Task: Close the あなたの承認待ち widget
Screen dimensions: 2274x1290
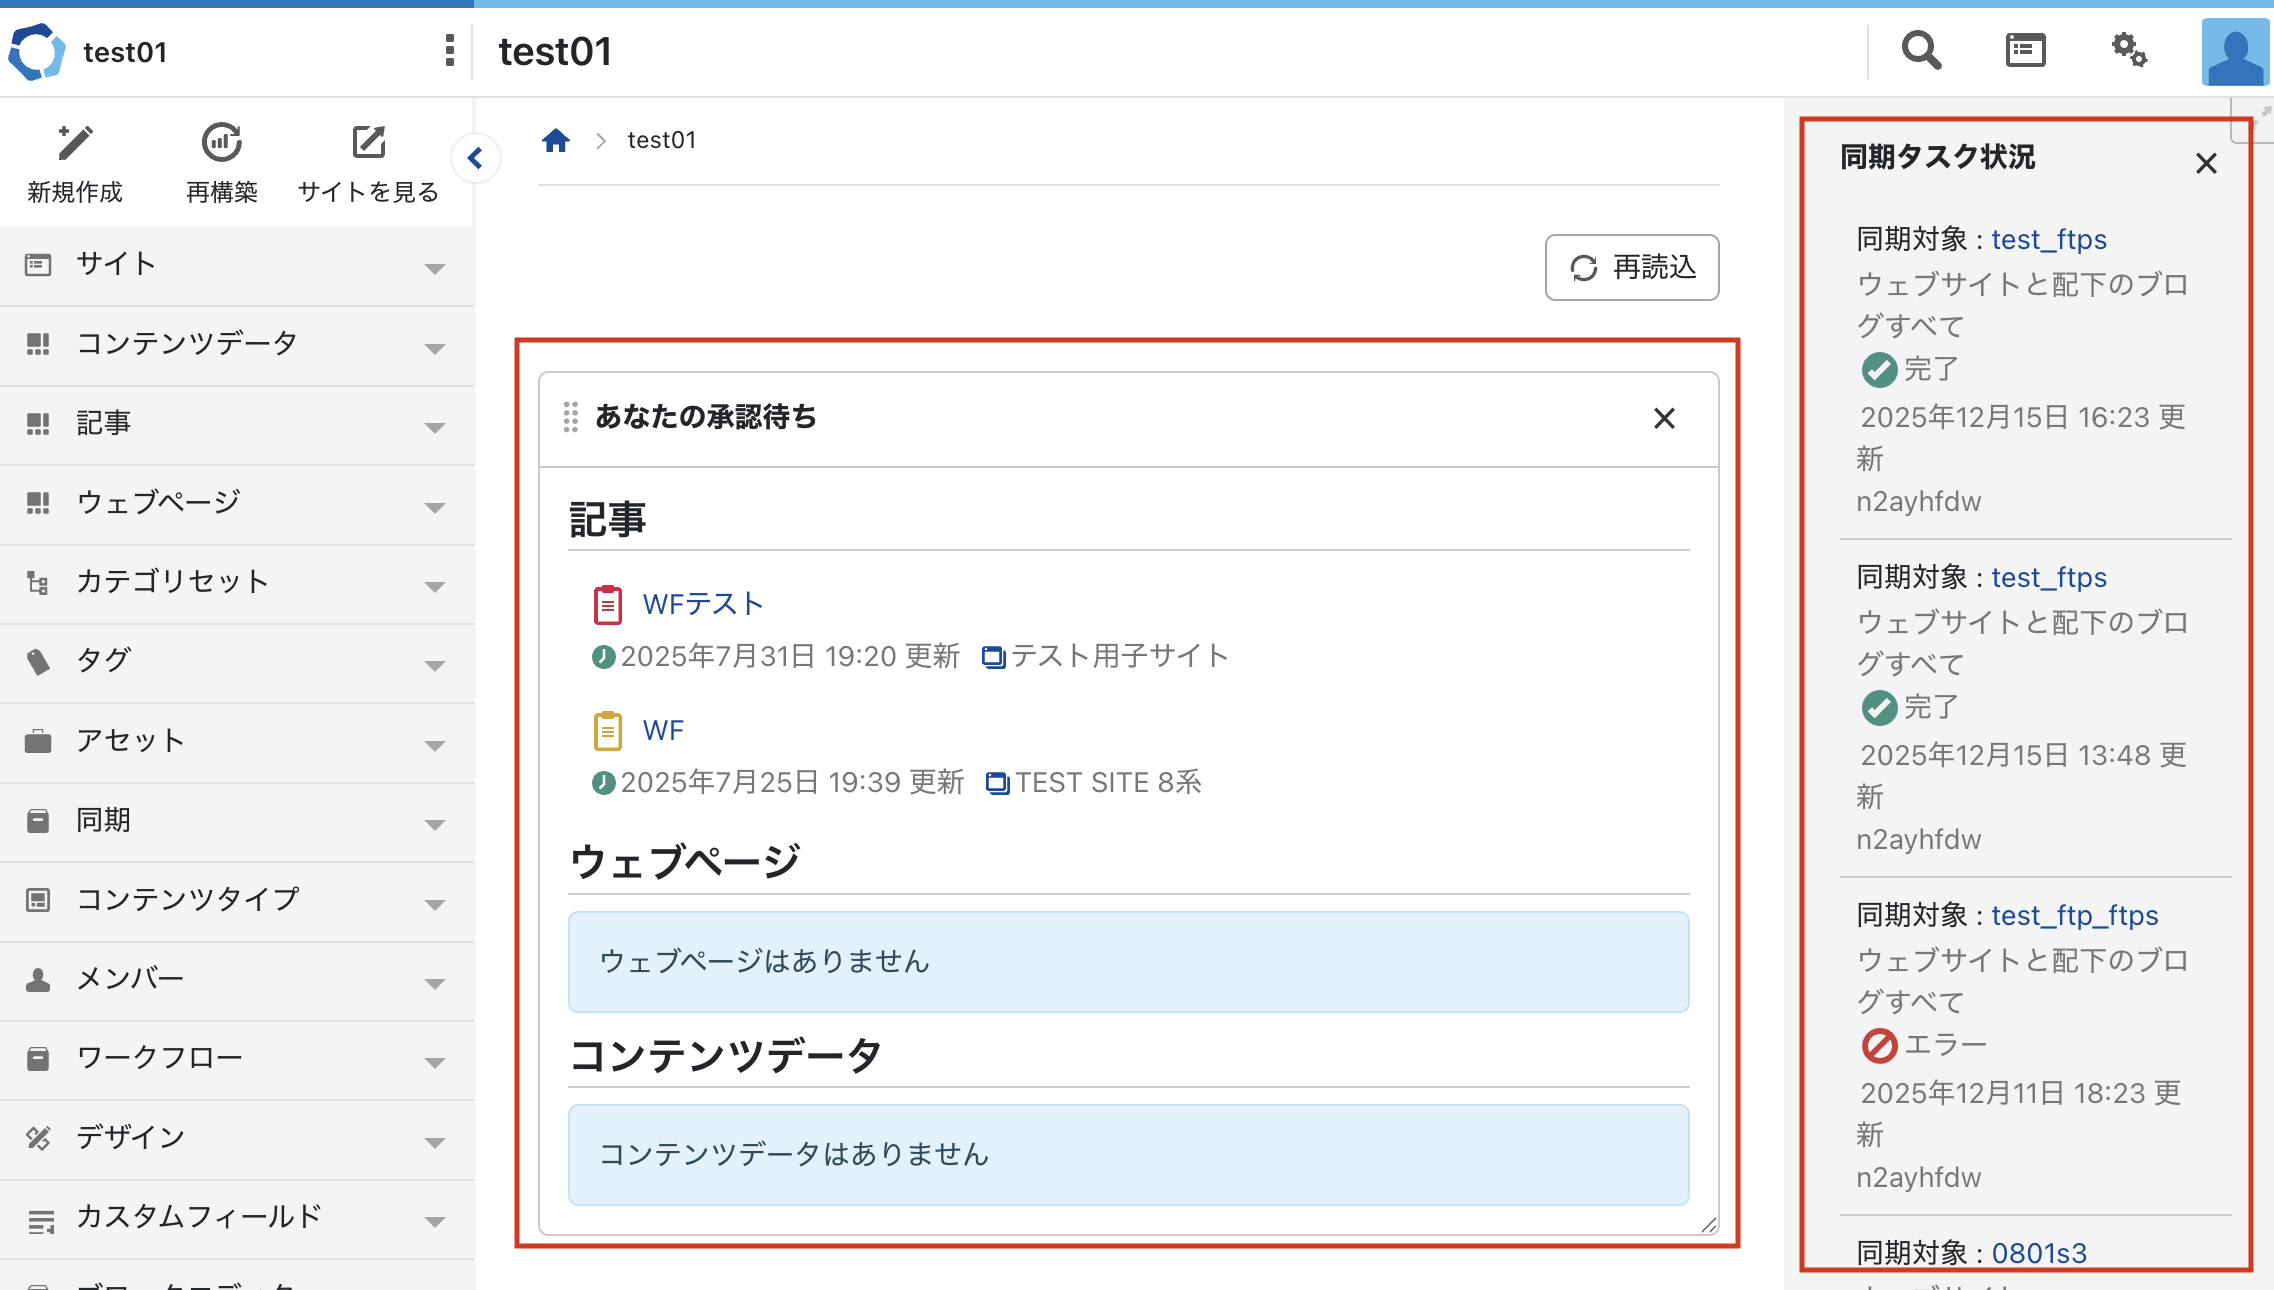Action: click(1664, 418)
